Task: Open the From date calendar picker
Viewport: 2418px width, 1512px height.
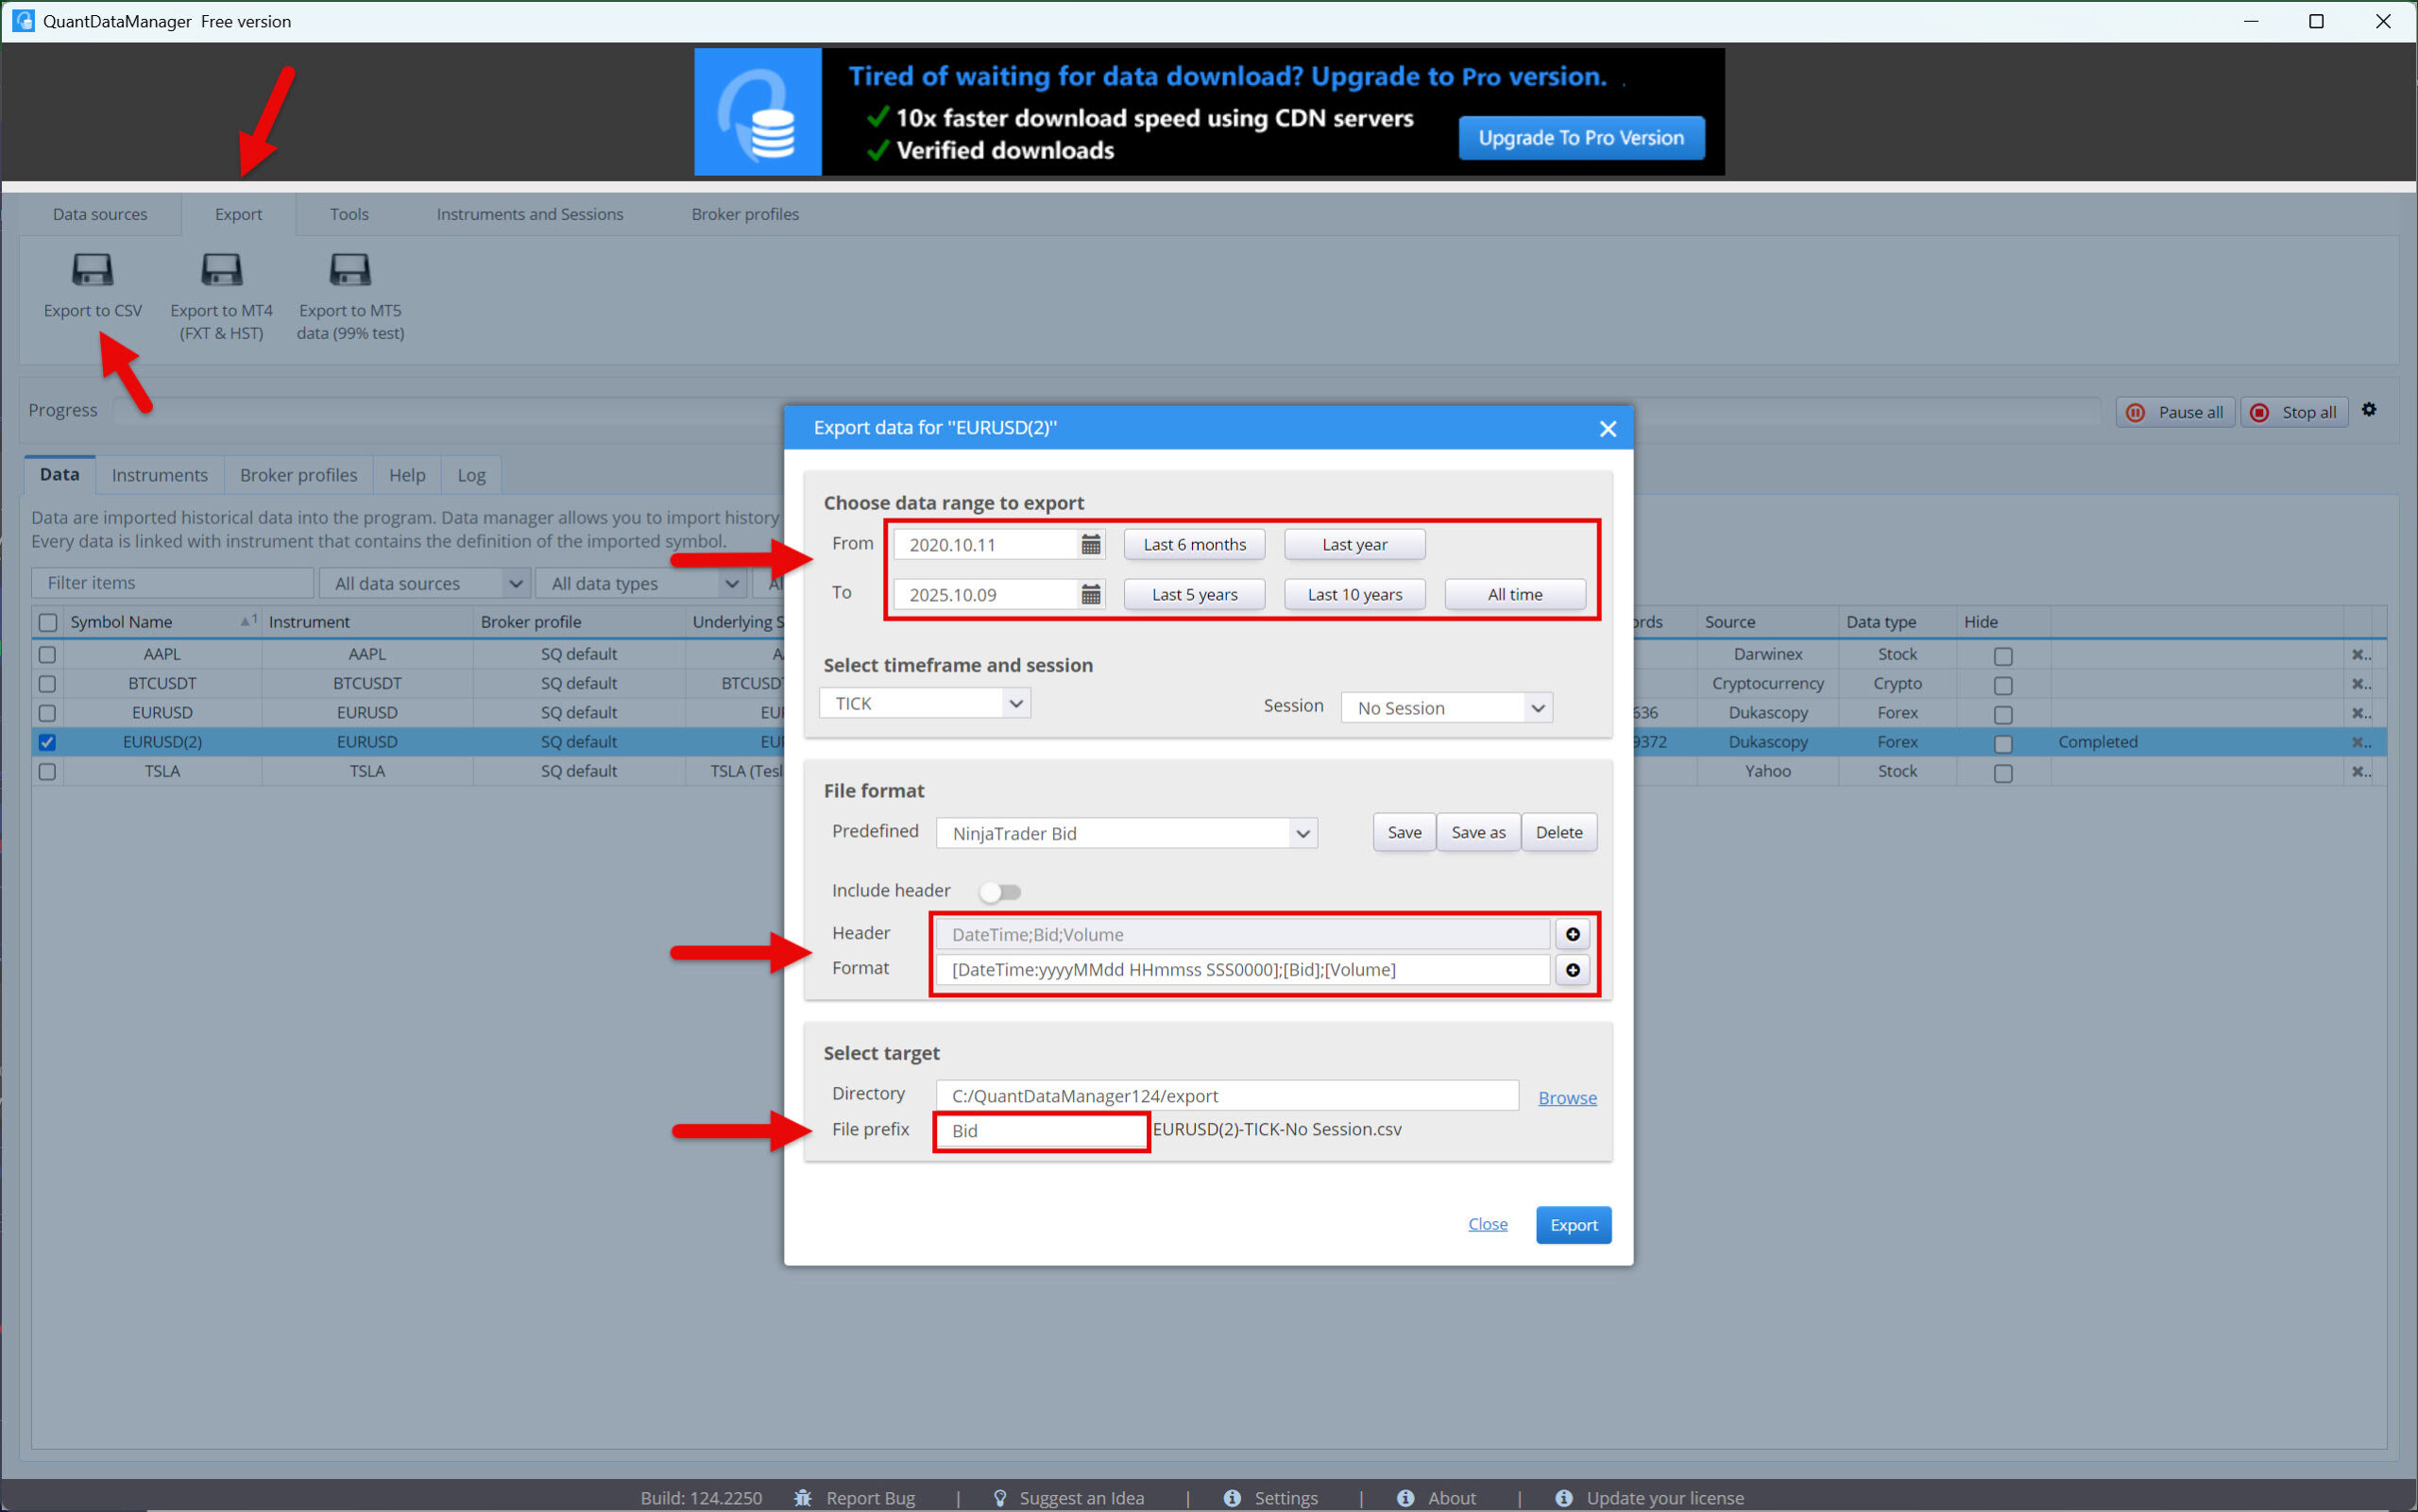Action: tap(1090, 544)
